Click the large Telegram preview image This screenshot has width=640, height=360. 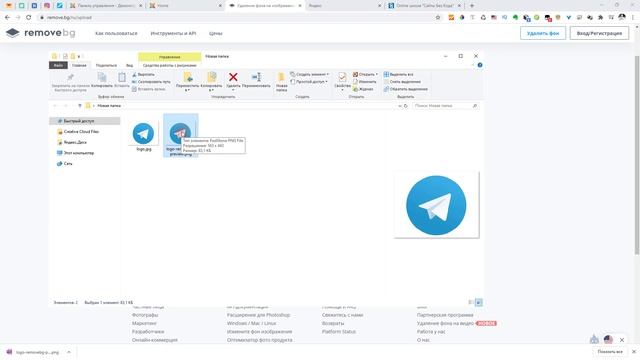click(436, 205)
